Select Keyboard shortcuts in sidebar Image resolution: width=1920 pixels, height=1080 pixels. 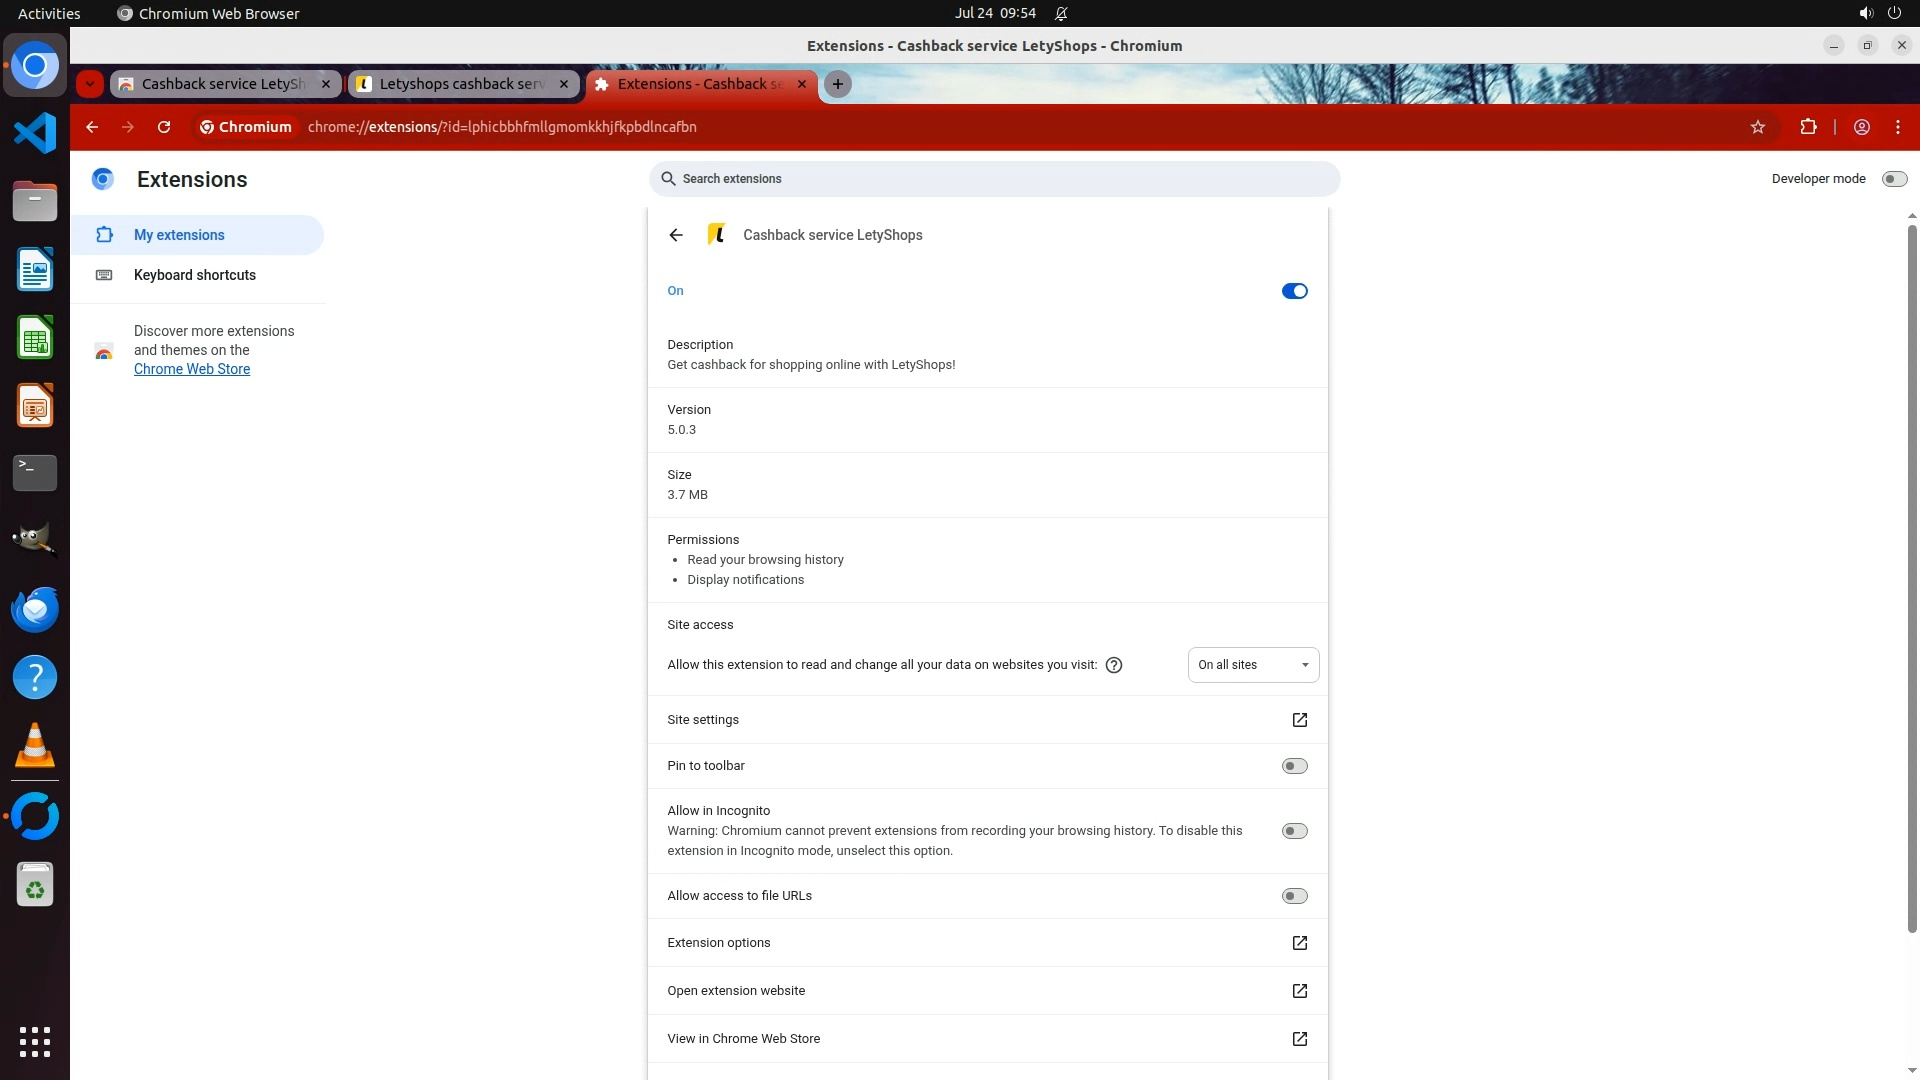pyautogui.click(x=194, y=275)
